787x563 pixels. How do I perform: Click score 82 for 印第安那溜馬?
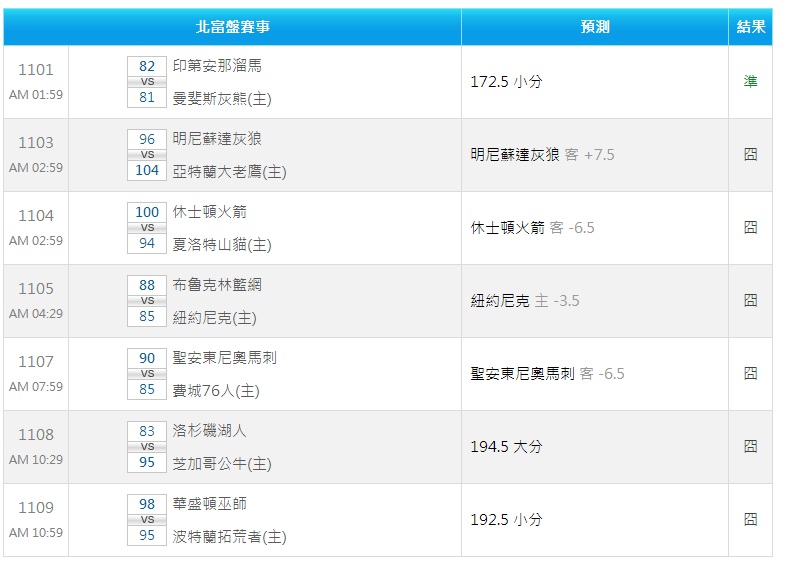tap(147, 66)
